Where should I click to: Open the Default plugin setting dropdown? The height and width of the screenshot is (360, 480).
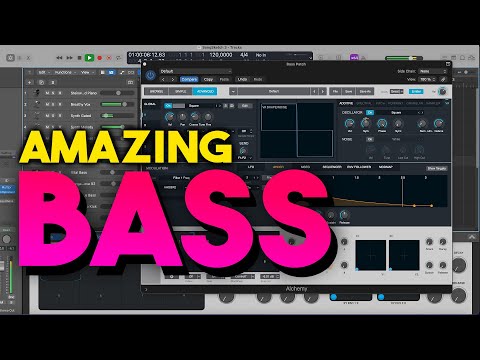pyautogui.click(x=195, y=71)
